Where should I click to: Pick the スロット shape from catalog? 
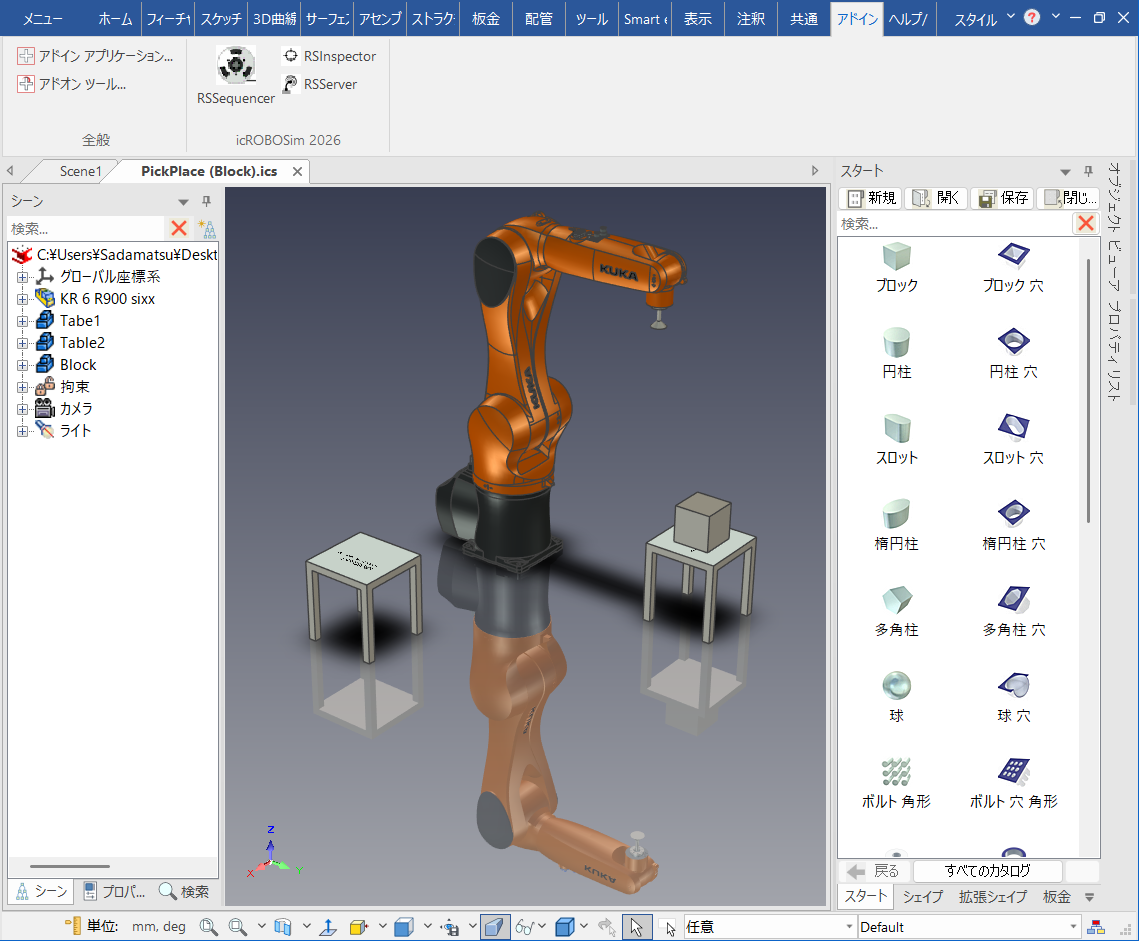(896, 440)
